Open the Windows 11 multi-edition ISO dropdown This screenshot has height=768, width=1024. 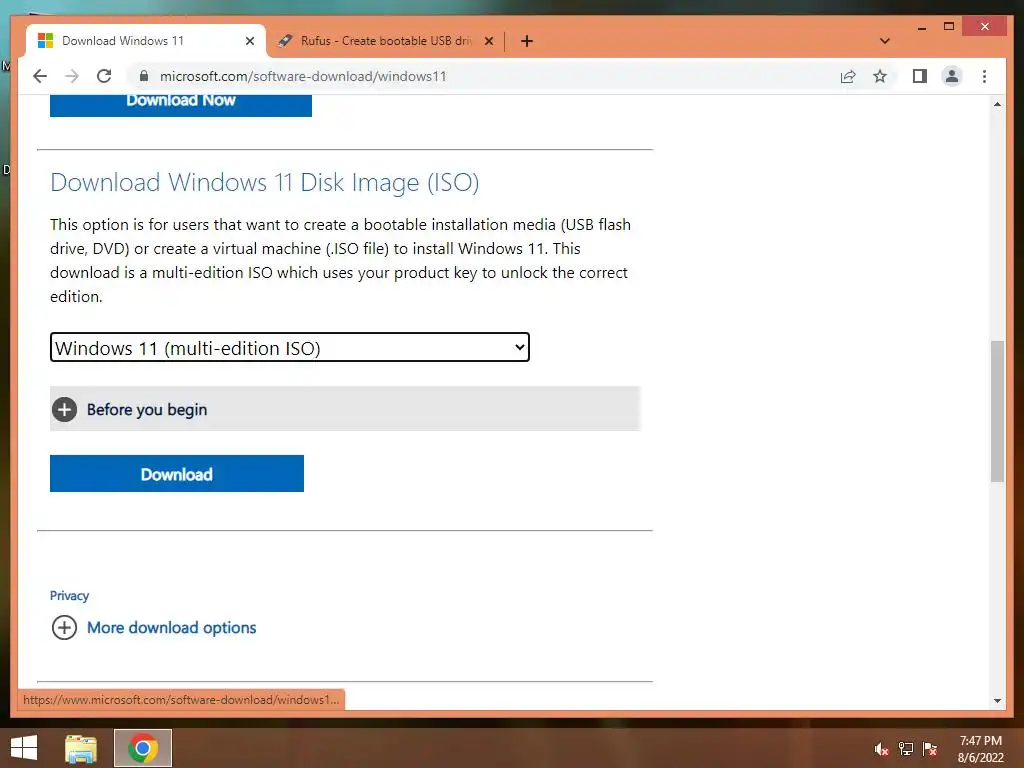click(x=289, y=347)
